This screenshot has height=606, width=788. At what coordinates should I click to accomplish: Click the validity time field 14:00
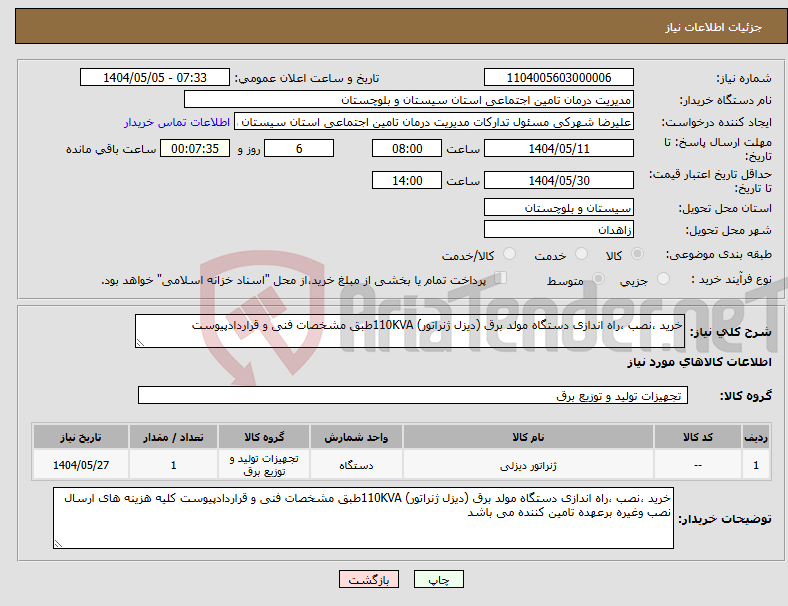coord(407,180)
